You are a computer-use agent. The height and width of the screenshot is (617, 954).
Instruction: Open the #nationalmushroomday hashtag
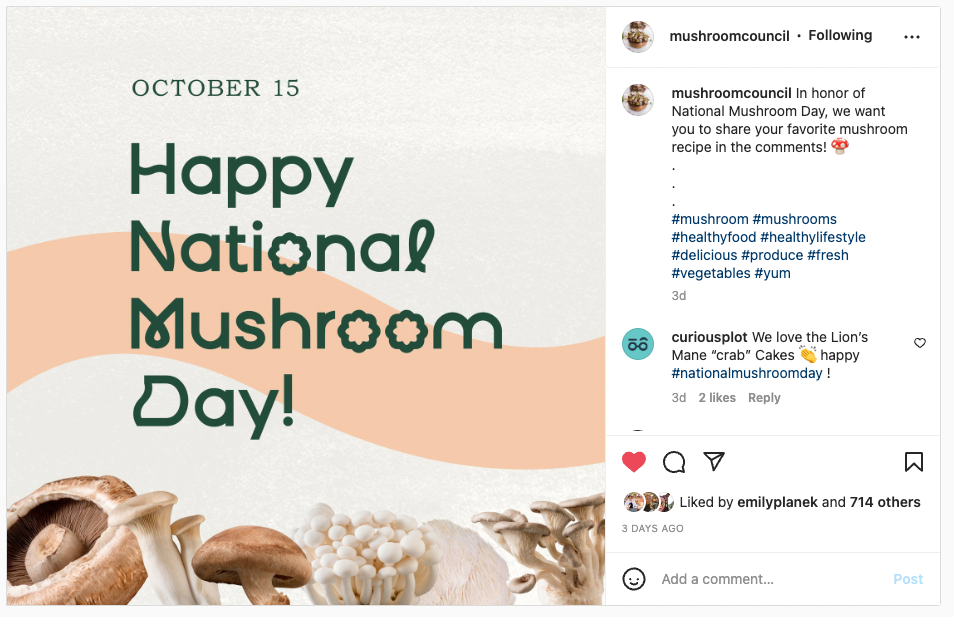(x=747, y=373)
